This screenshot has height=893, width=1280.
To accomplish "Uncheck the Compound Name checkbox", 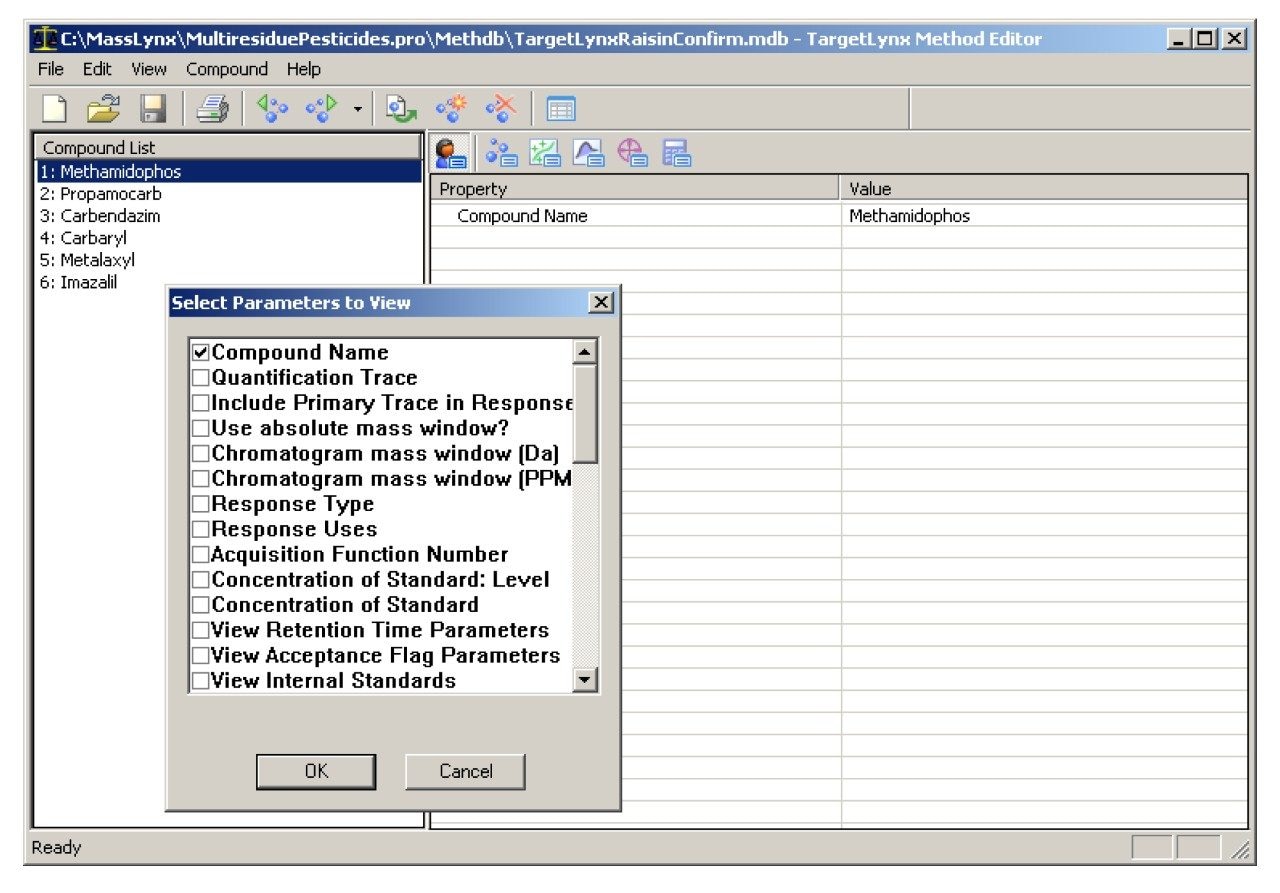I will click(x=201, y=352).
